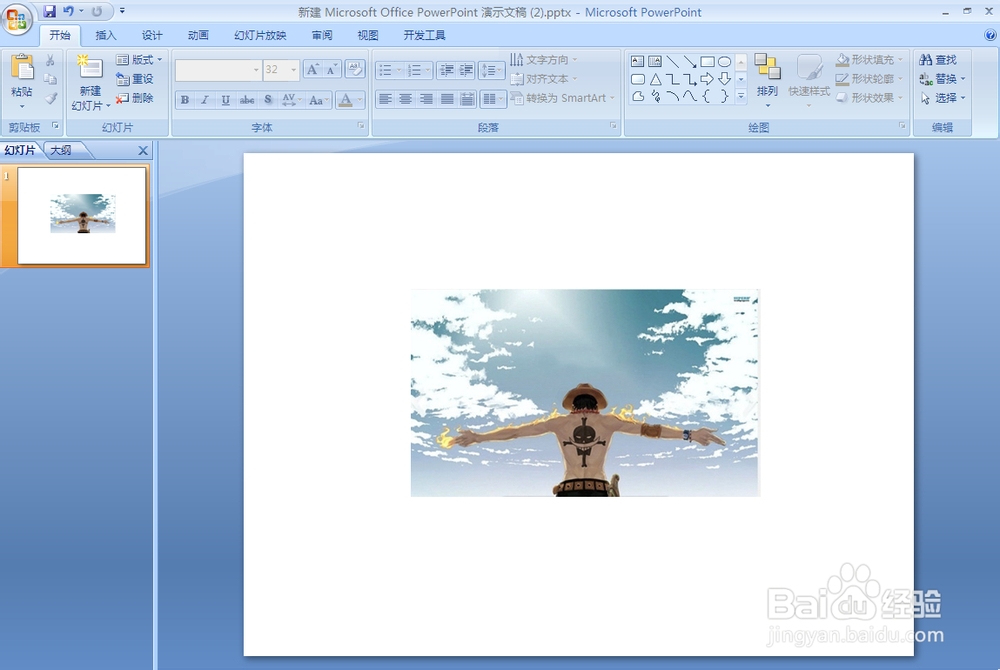Select the Format Painter brush

(x=50, y=98)
